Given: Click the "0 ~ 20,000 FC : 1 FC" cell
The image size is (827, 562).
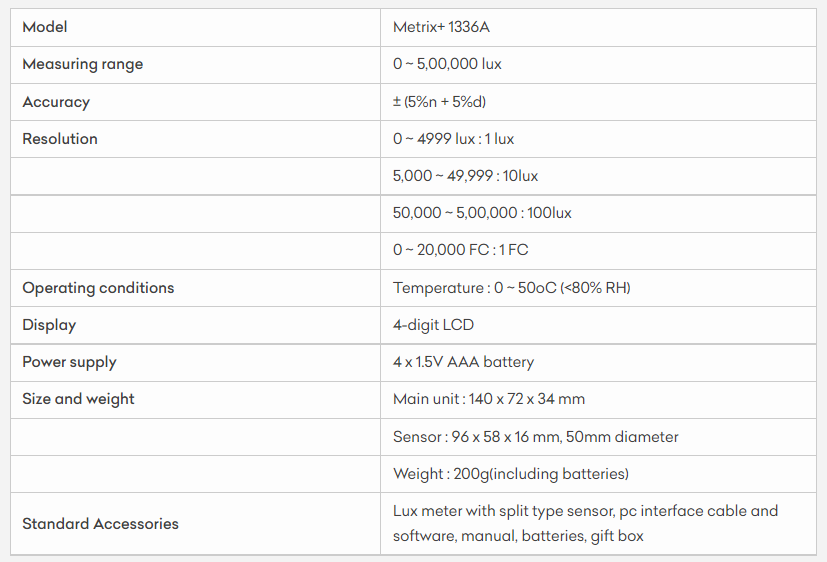Looking at the screenshot, I should (x=460, y=250).
